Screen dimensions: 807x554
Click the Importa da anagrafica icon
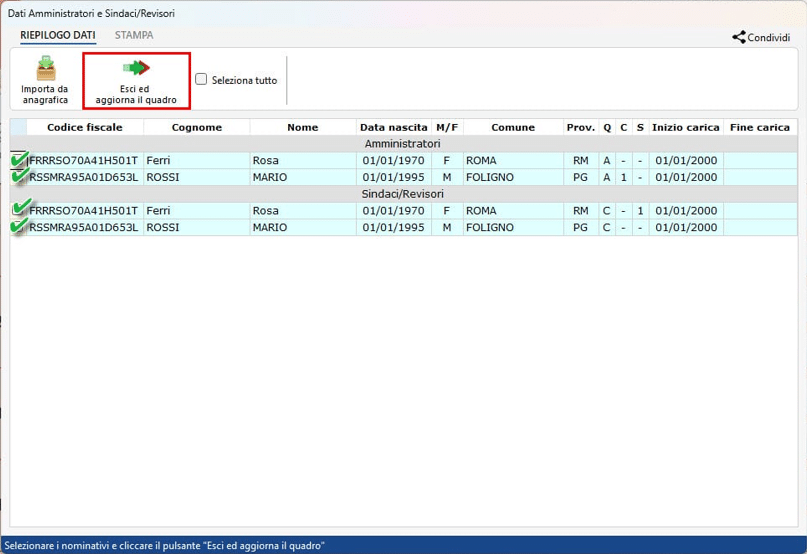45,68
